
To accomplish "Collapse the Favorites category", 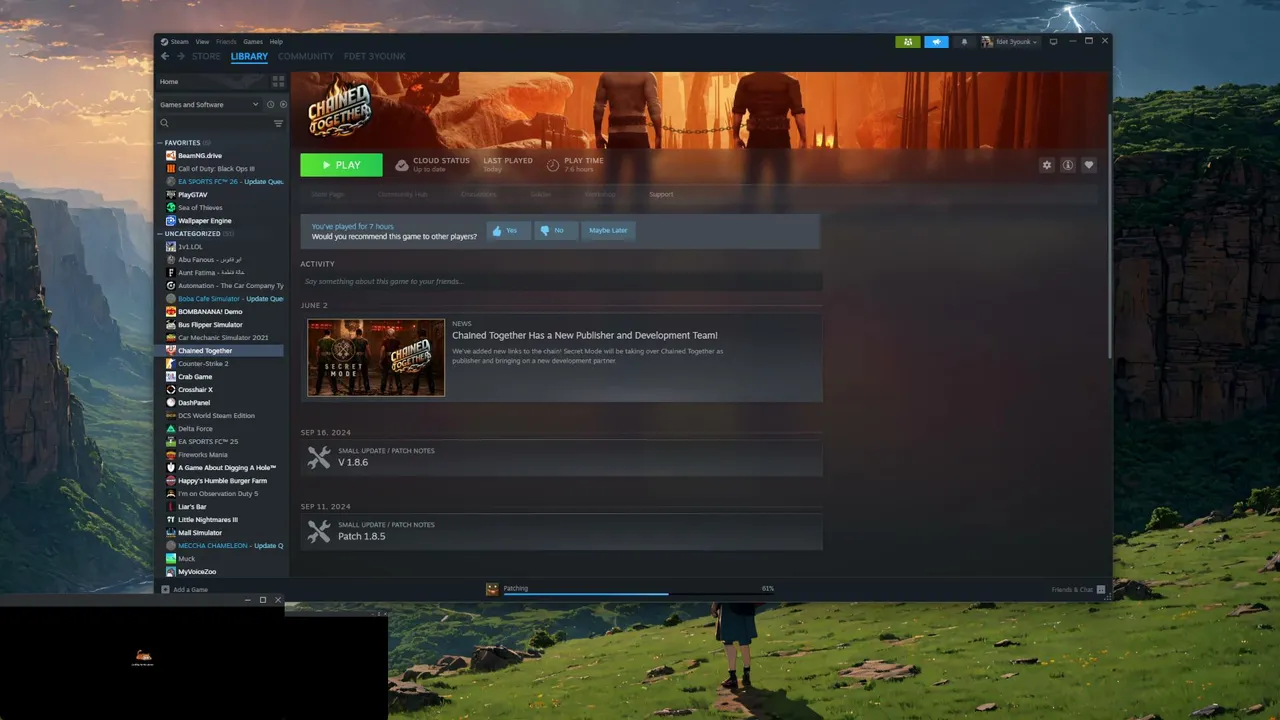I will click(161, 143).
